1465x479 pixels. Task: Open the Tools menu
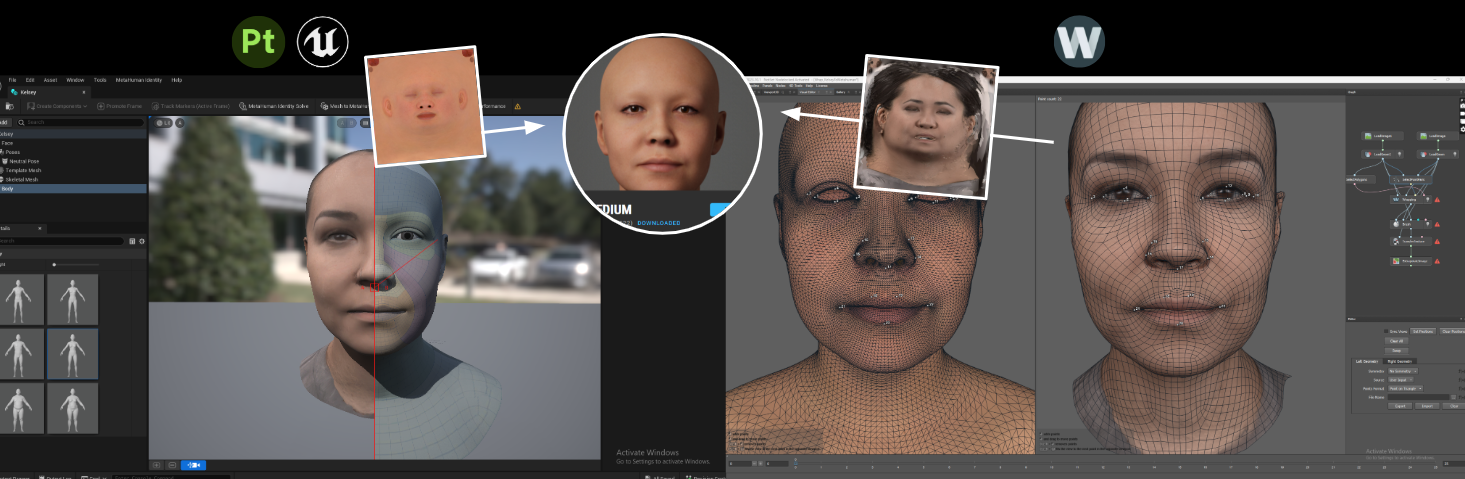pyautogui.click(x=100, y=80)
